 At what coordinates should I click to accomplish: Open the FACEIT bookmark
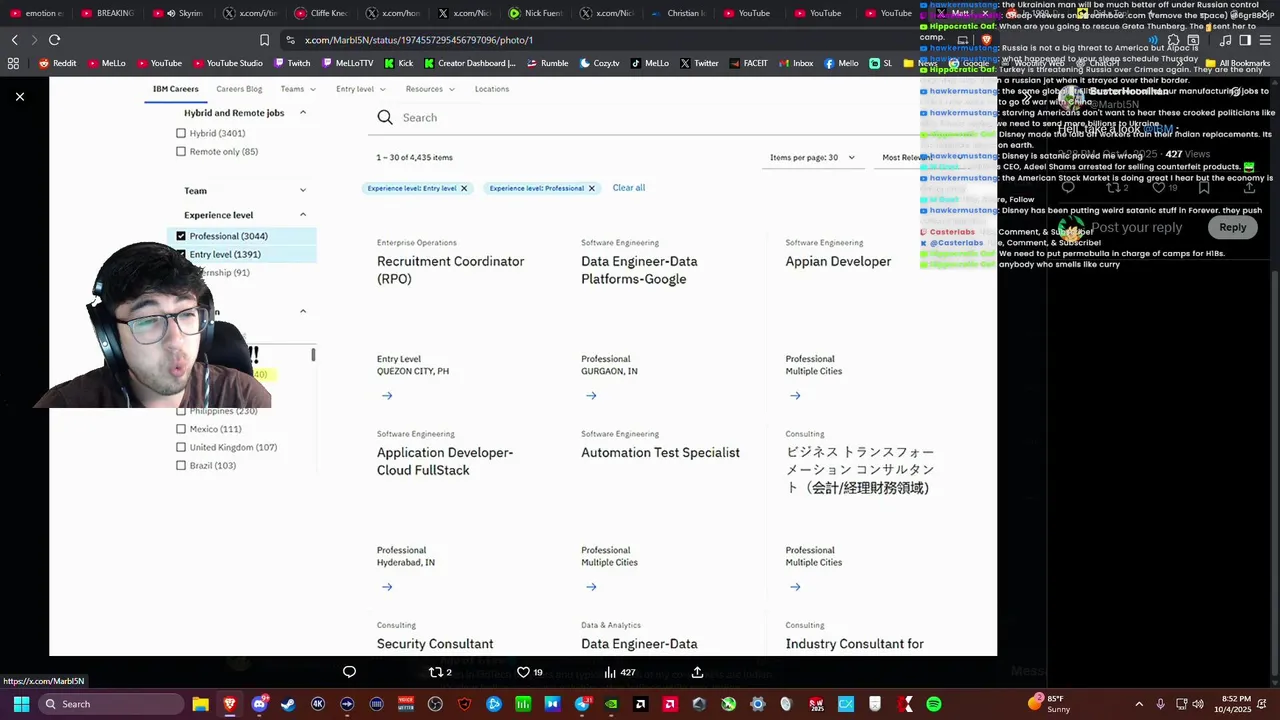click(x=748, y=63)
